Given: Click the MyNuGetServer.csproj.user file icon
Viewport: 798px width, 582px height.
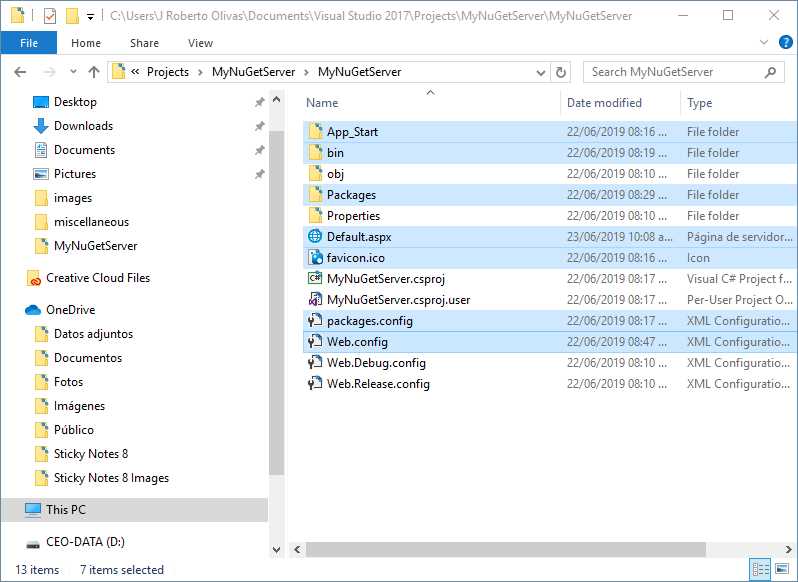Looking at the screenshot, I should pyautogui.click(x=315, y=299).
